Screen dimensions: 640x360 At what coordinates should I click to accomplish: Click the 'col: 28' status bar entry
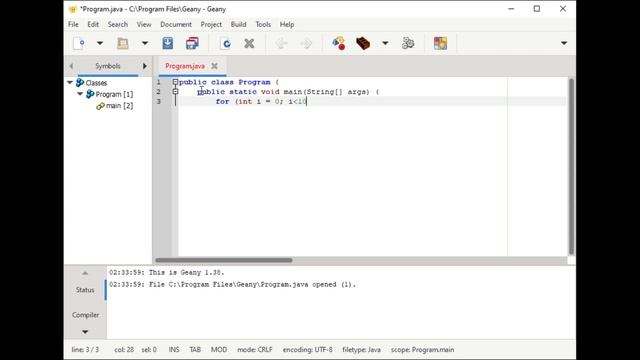(x=124, y=350)
